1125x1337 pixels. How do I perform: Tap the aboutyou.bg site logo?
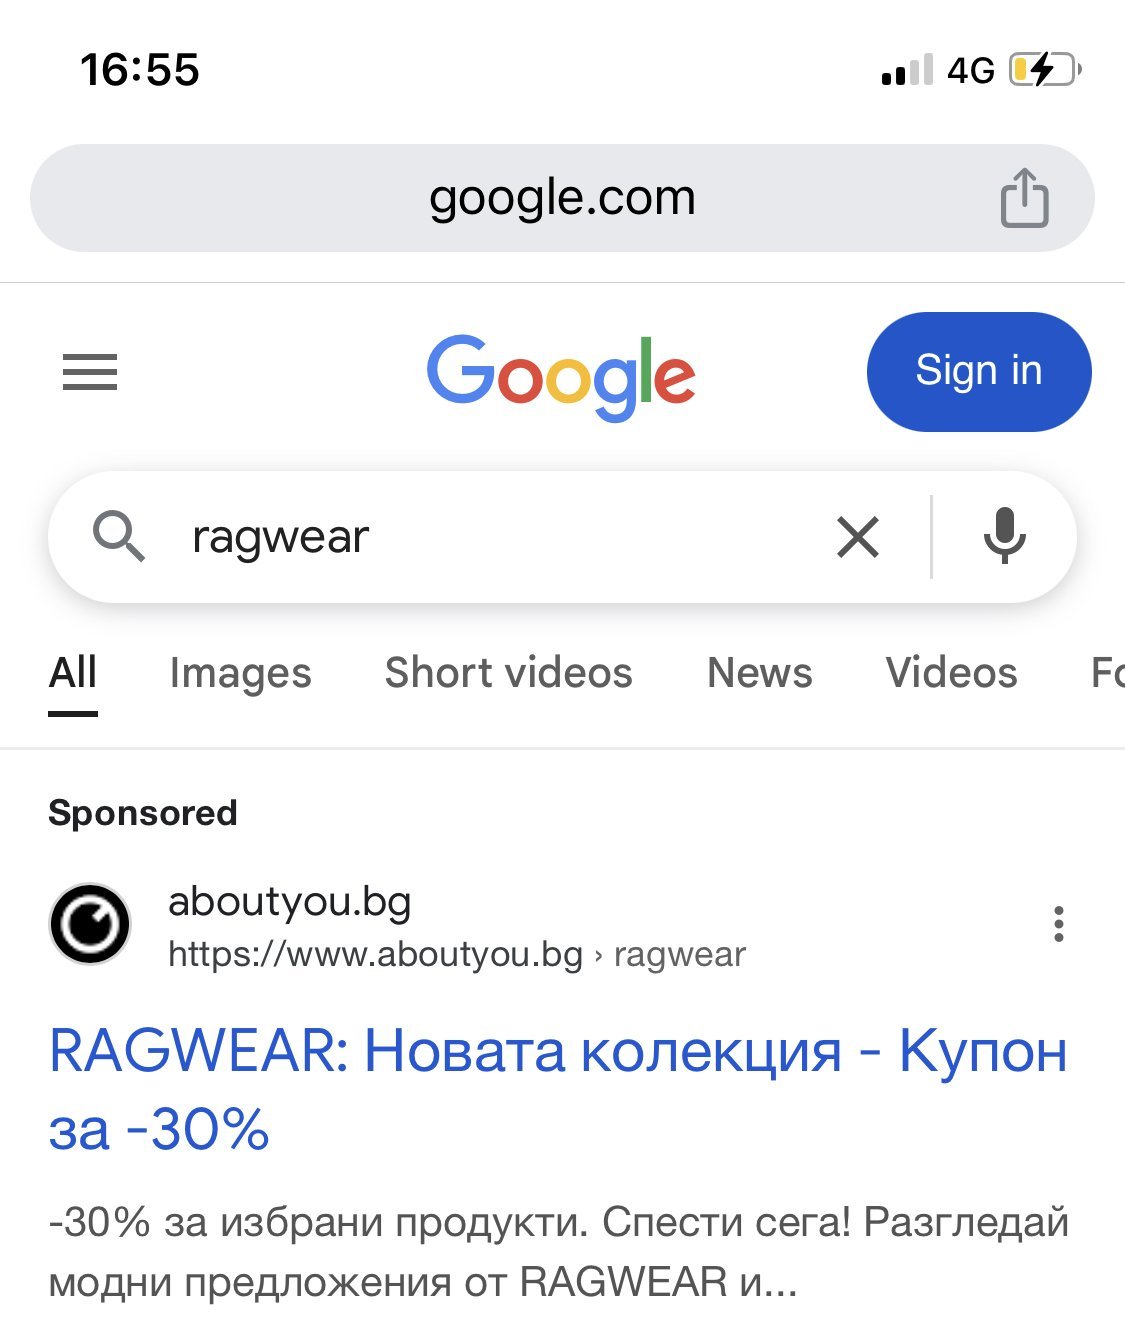click(90, 924)
